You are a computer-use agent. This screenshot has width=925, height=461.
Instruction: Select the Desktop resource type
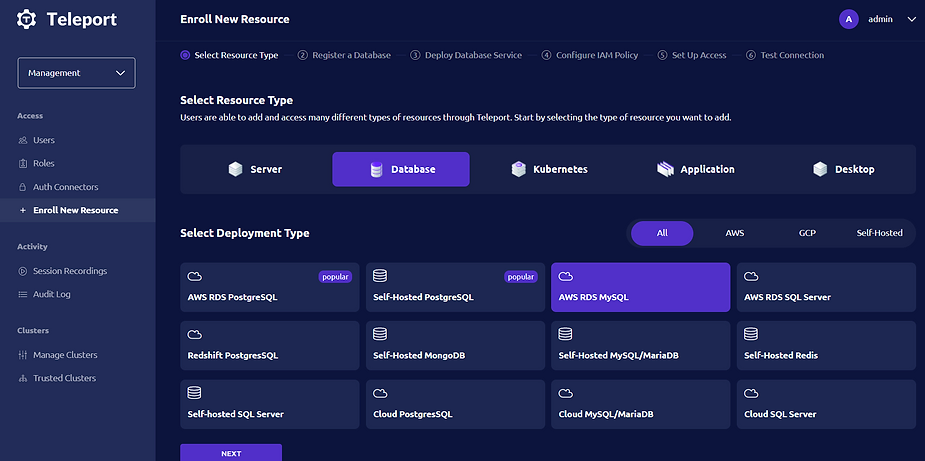coord(843,169)
